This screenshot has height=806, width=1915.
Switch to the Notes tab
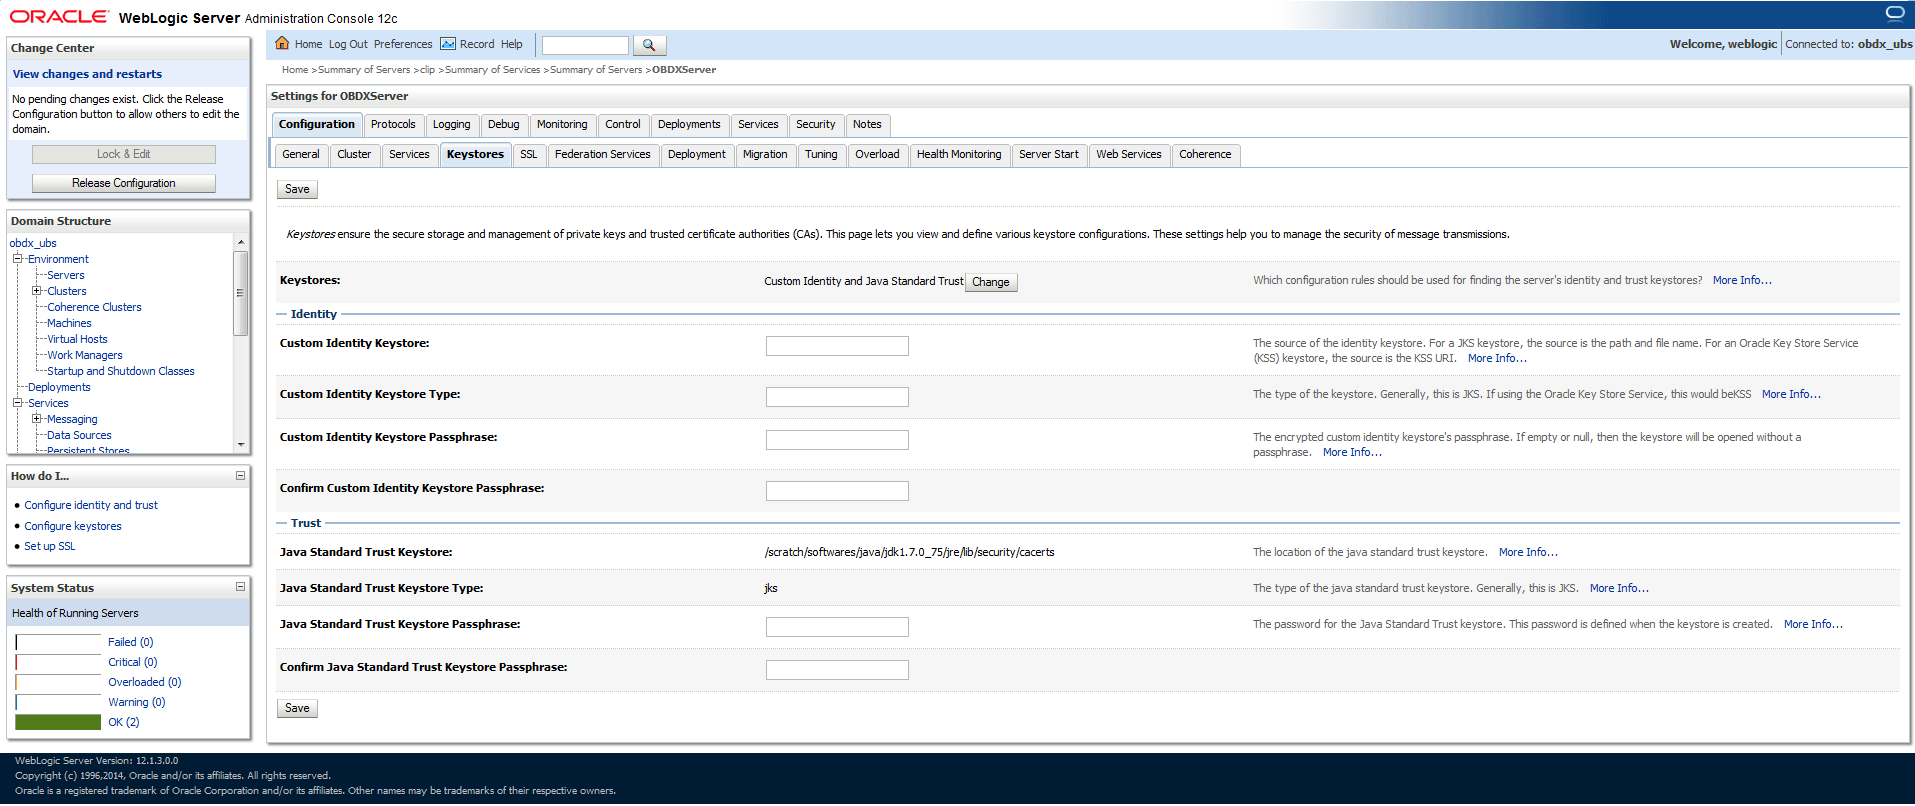[868, 125]
